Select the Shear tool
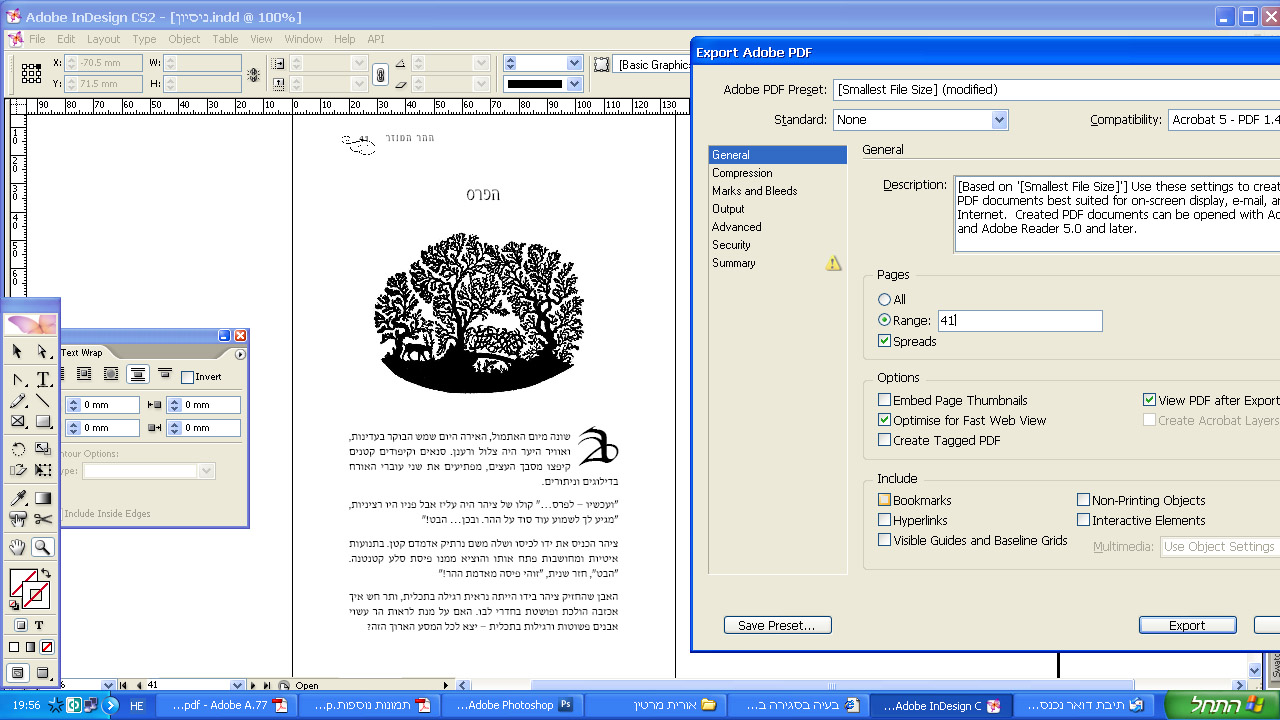The image size is (1280, 720). click(17, 470)
